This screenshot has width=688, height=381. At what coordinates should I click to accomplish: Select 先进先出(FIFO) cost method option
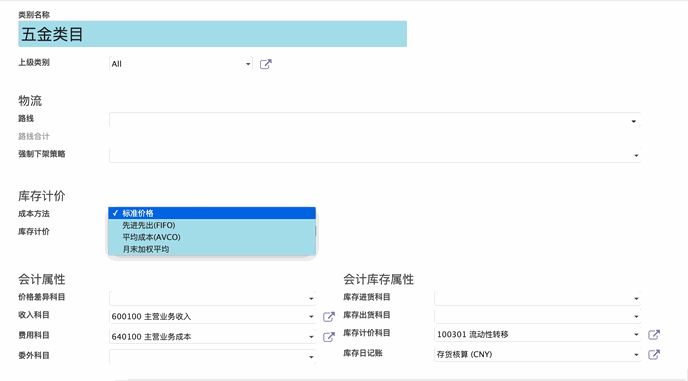[212, 225]
